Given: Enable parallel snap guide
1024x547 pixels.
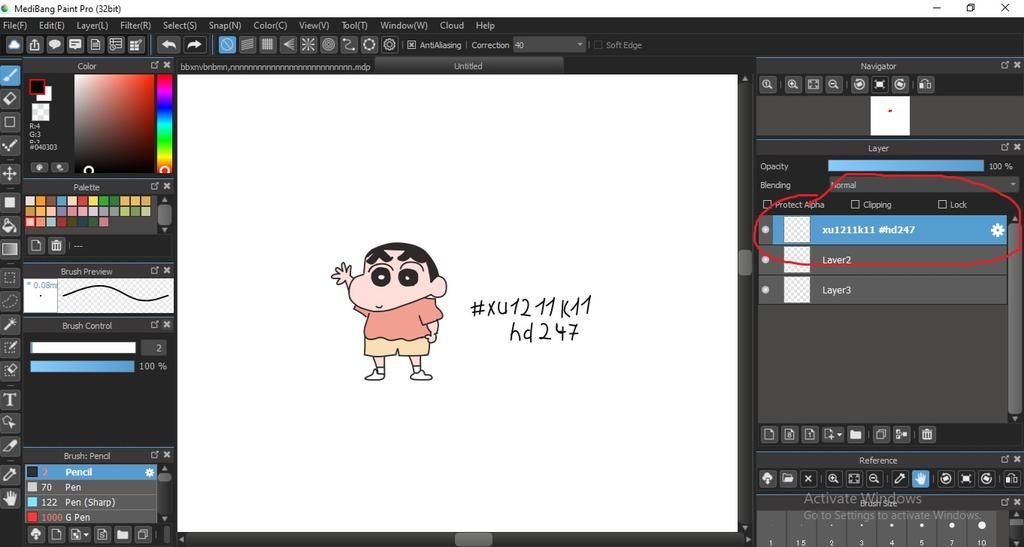Looking at the screenshot, I should [247, 44].
